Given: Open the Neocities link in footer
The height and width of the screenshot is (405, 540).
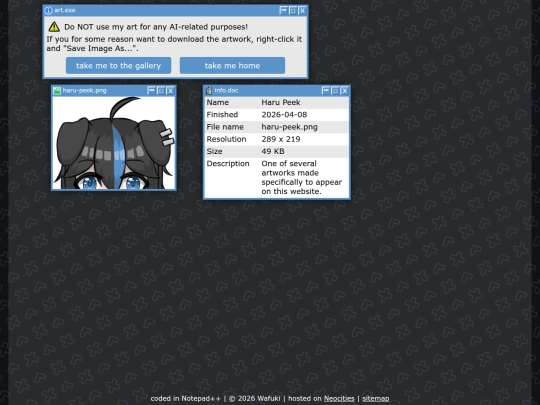Looking at the screenshot, I should (x=339, y=398).
